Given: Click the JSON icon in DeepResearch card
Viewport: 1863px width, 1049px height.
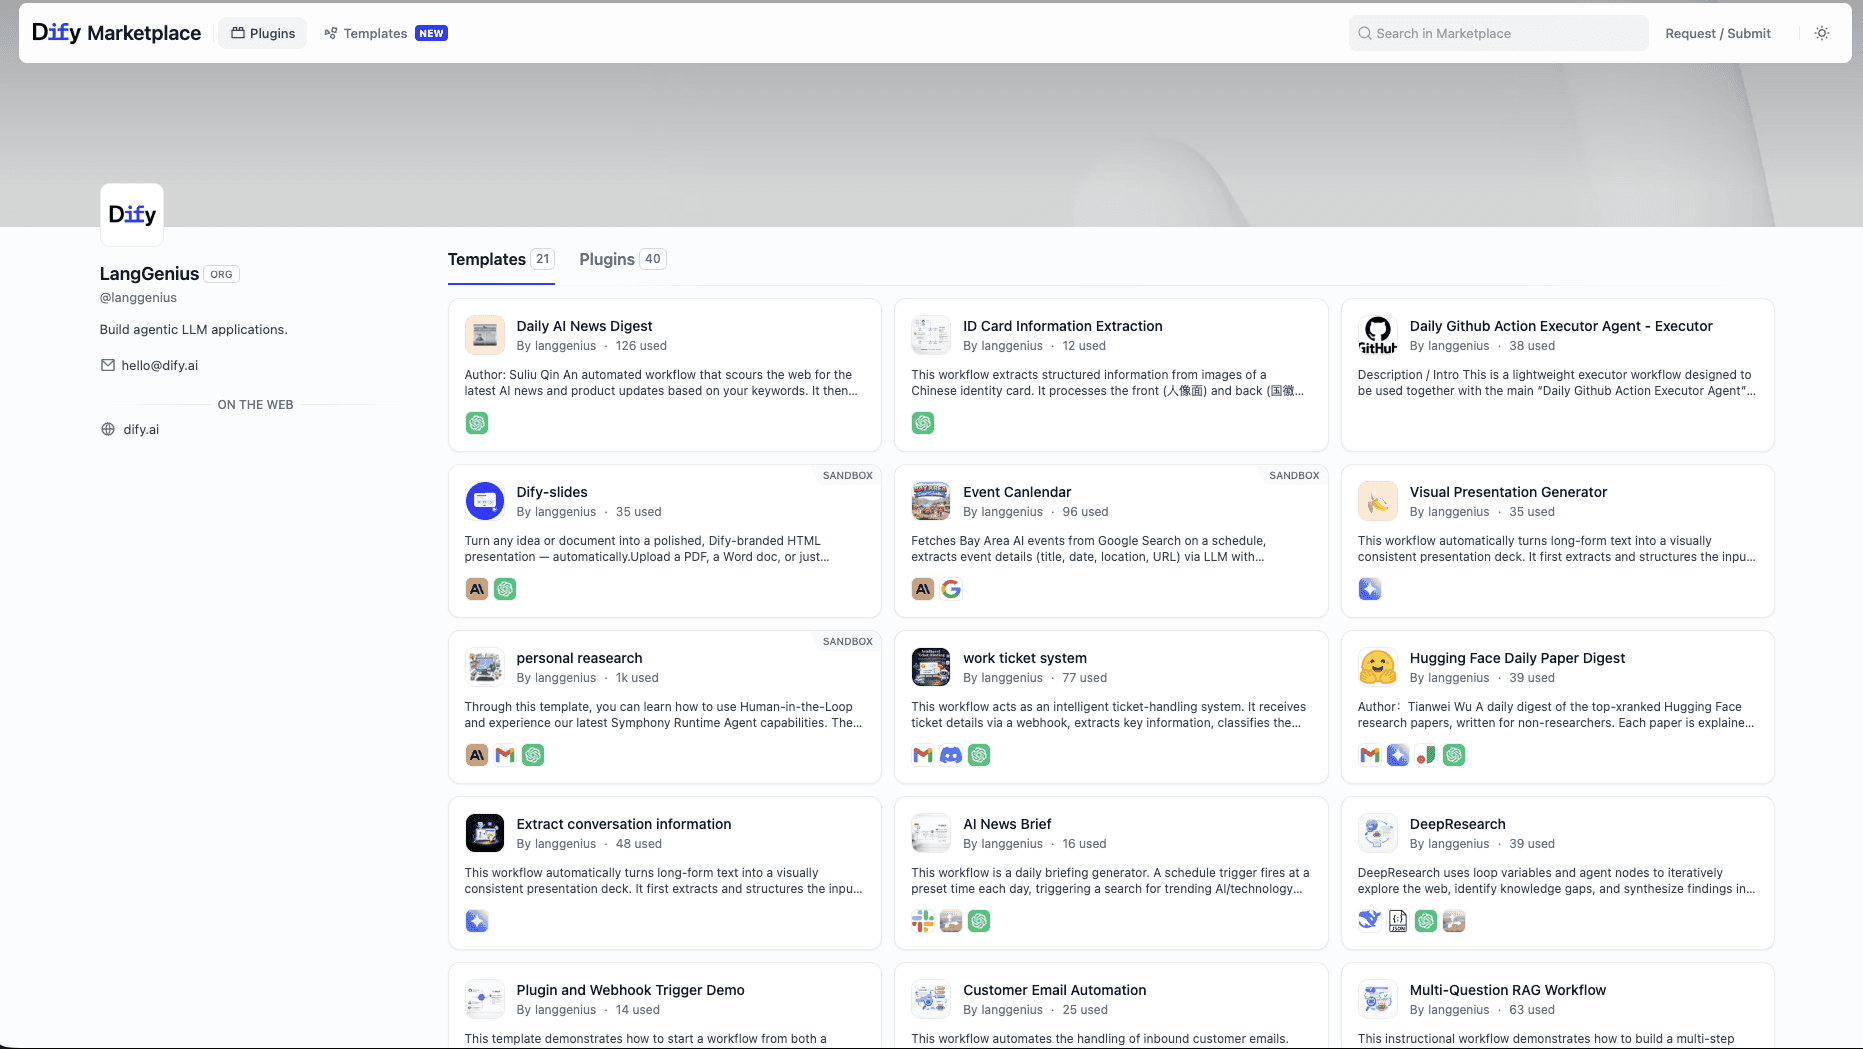Looking at the screenshot, I should 1398,921.
